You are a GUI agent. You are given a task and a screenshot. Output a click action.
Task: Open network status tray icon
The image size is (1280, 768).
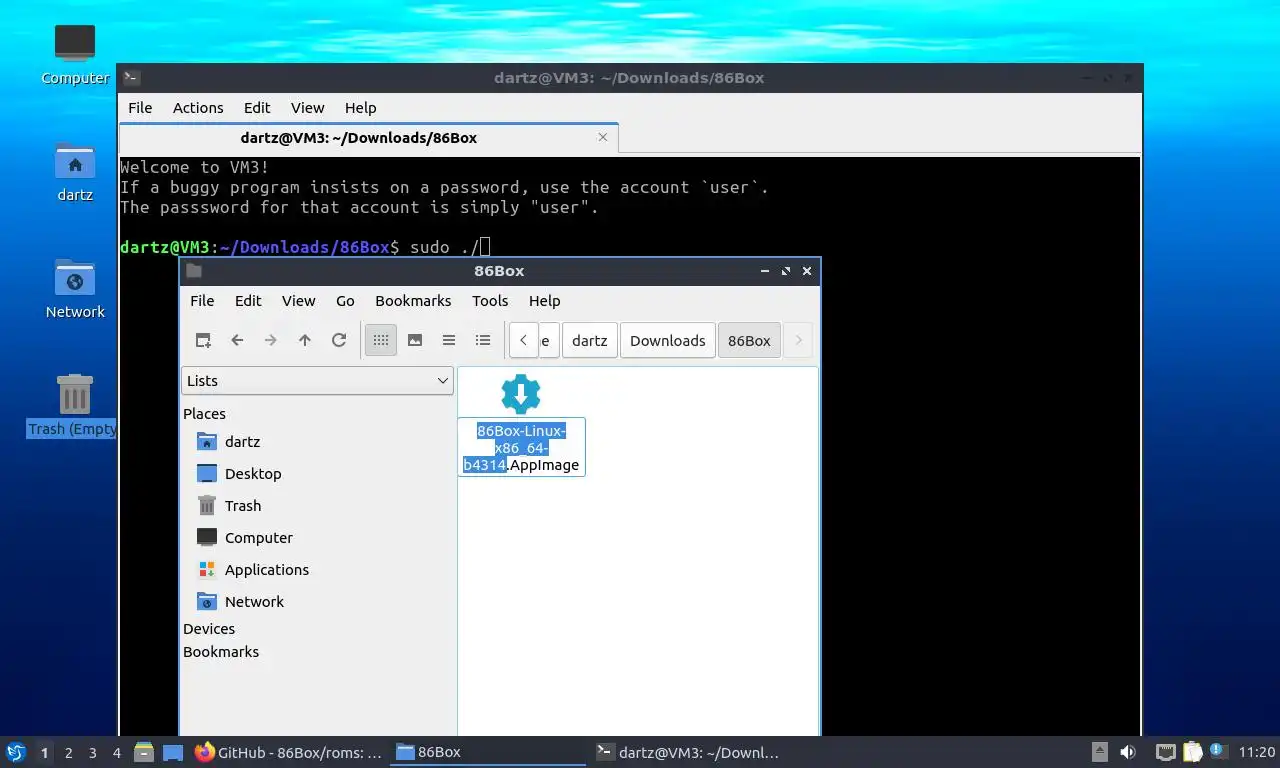click(1165, 752)
